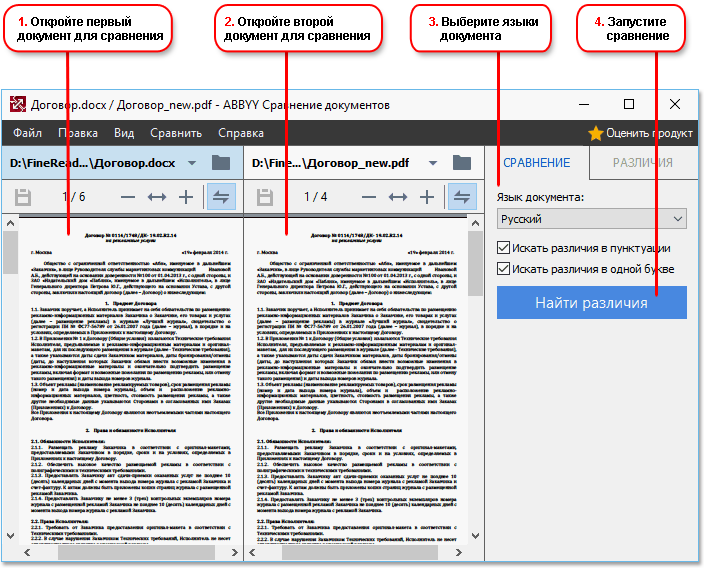Zoom in plus icon in left pane
The width and height of the screenshot is (710, 575).
186,197
